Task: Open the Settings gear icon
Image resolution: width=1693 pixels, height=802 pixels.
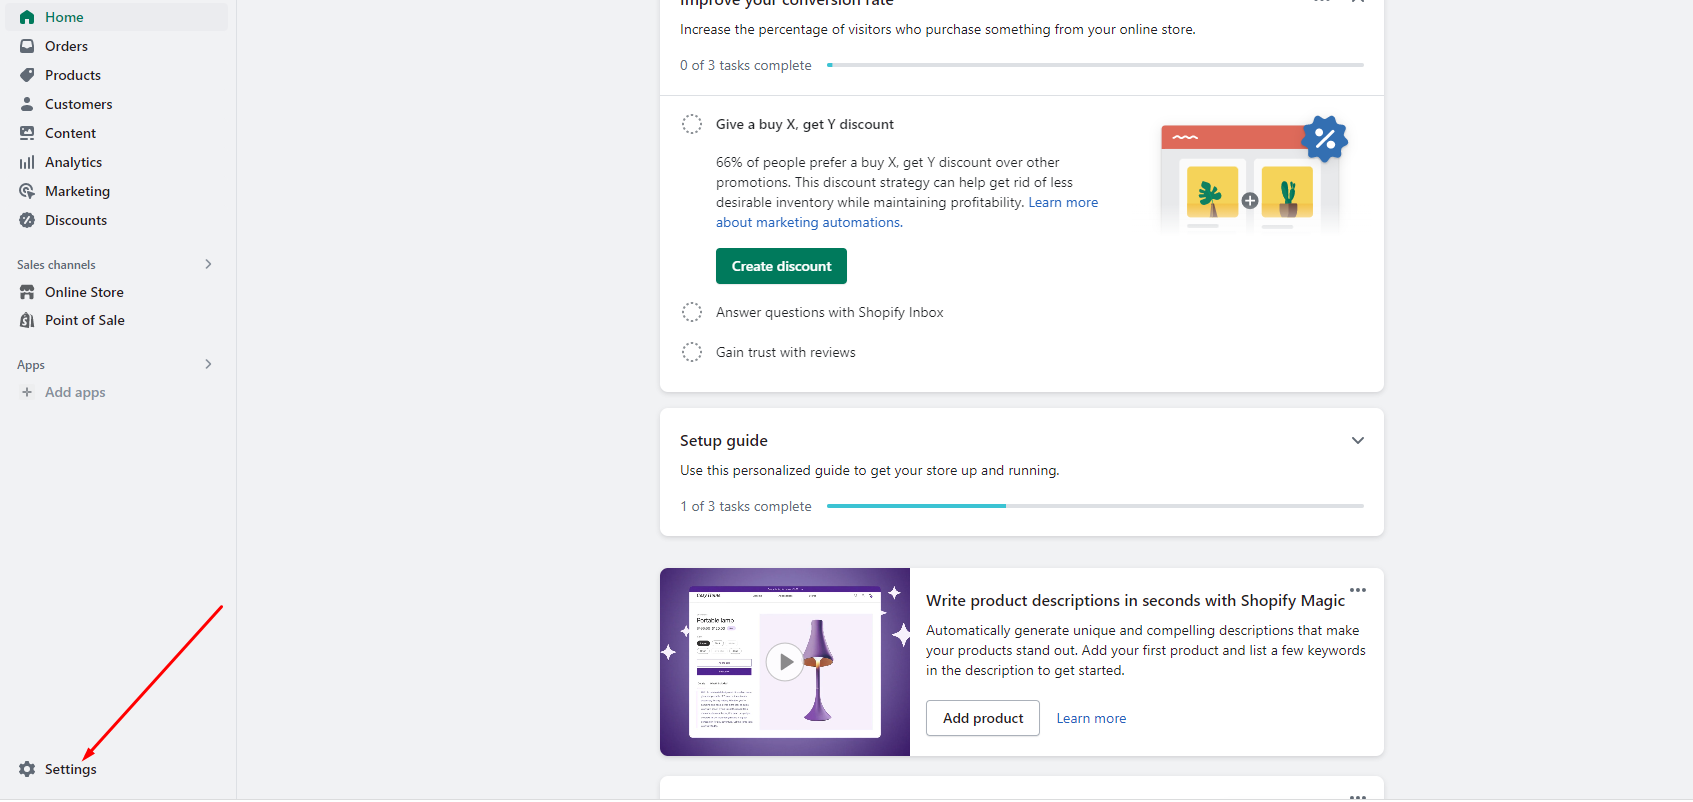Action: click(27, 769)
